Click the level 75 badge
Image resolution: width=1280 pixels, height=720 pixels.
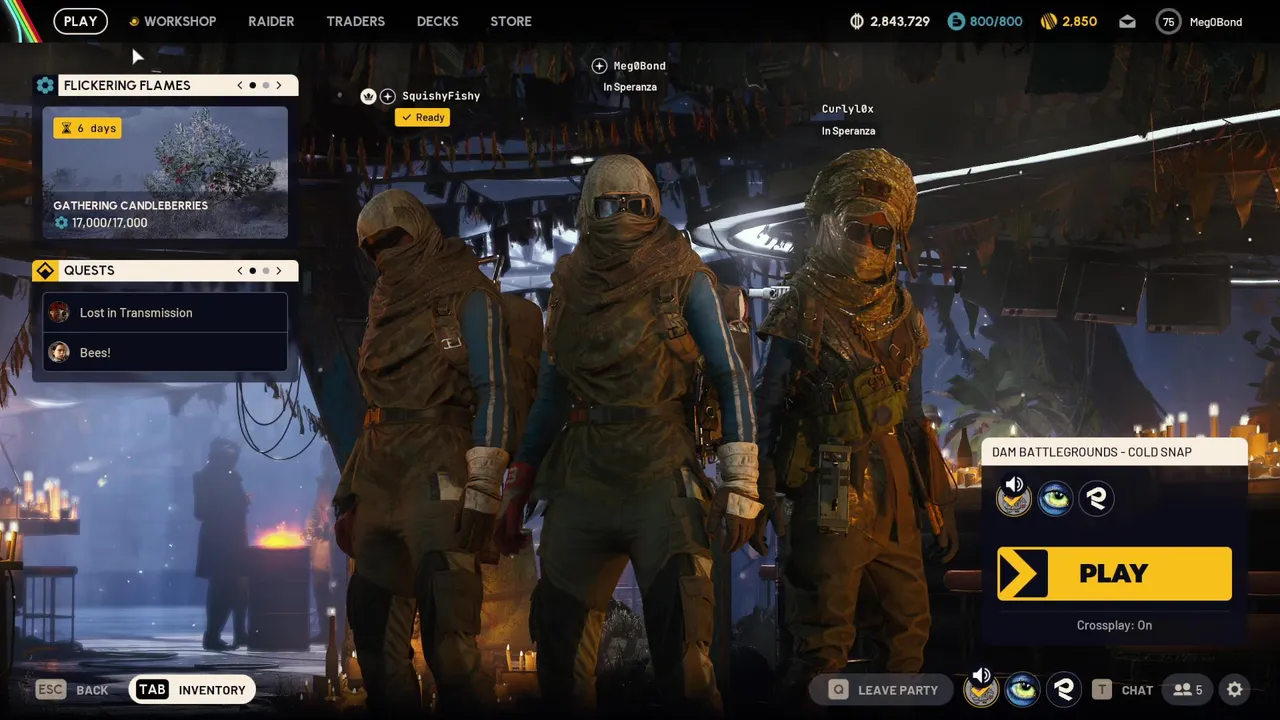pos(1168,21)
